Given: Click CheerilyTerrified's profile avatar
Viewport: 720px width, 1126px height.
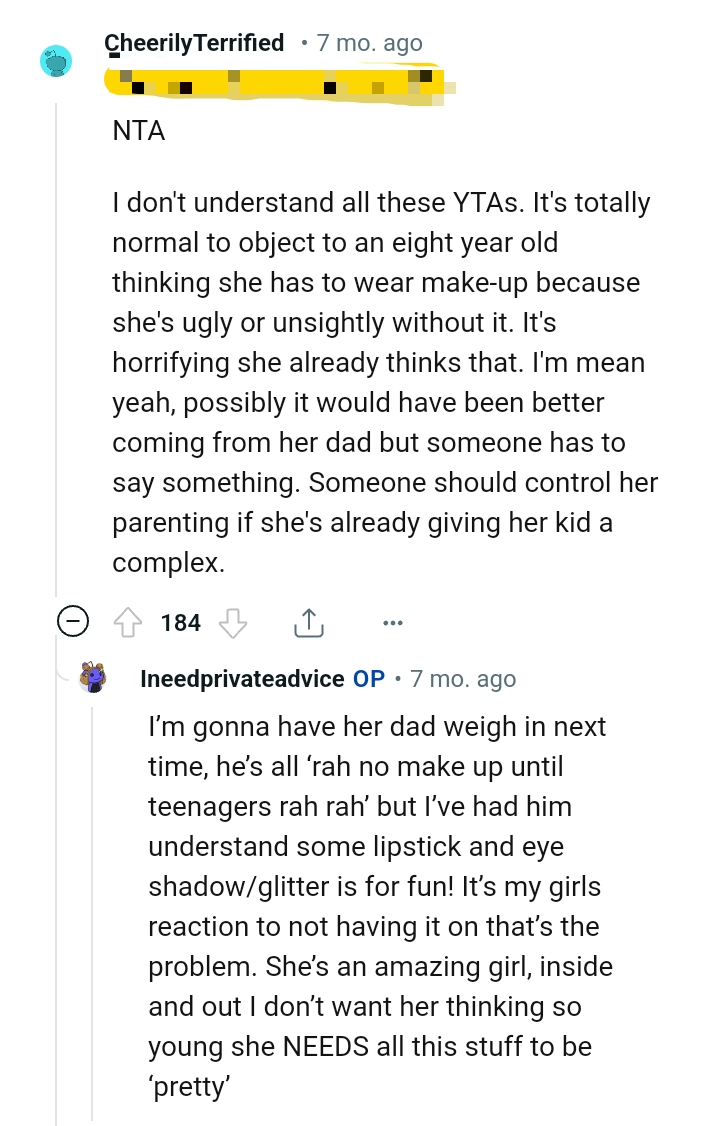Looking at the screenshot, I should [x=57, y=61].
